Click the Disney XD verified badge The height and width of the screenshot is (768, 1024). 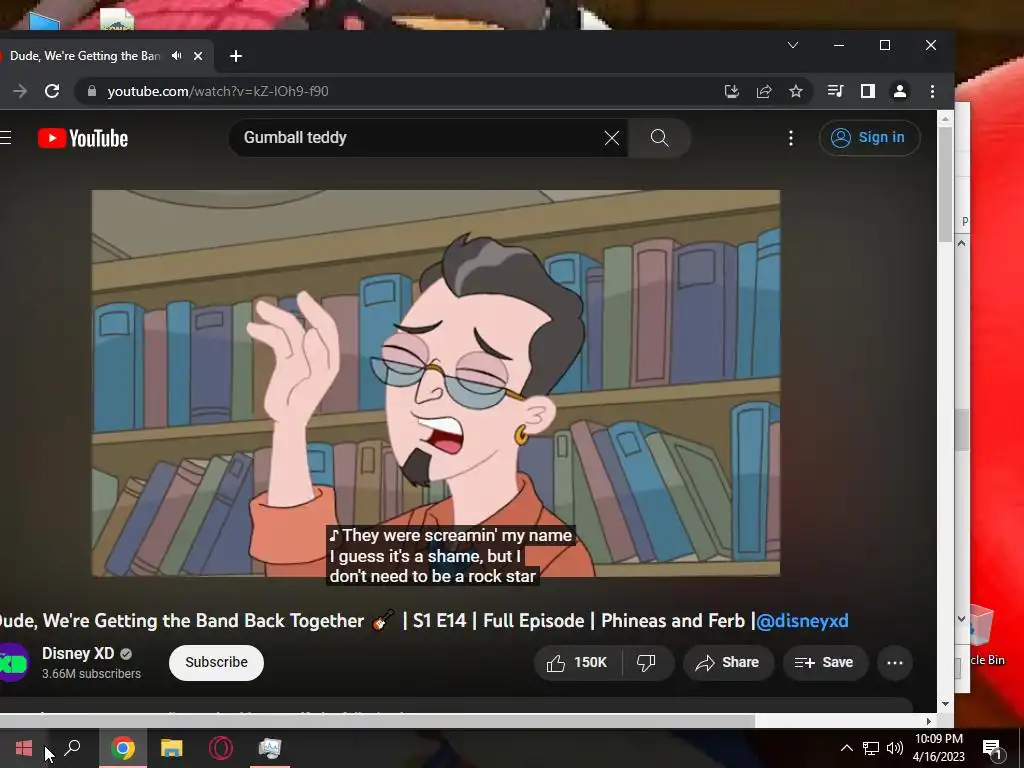pyautogui.click(x=126, y=654)
